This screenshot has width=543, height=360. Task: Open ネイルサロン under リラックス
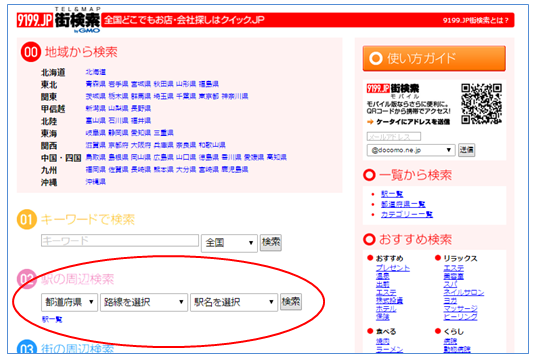click(464, 292)
